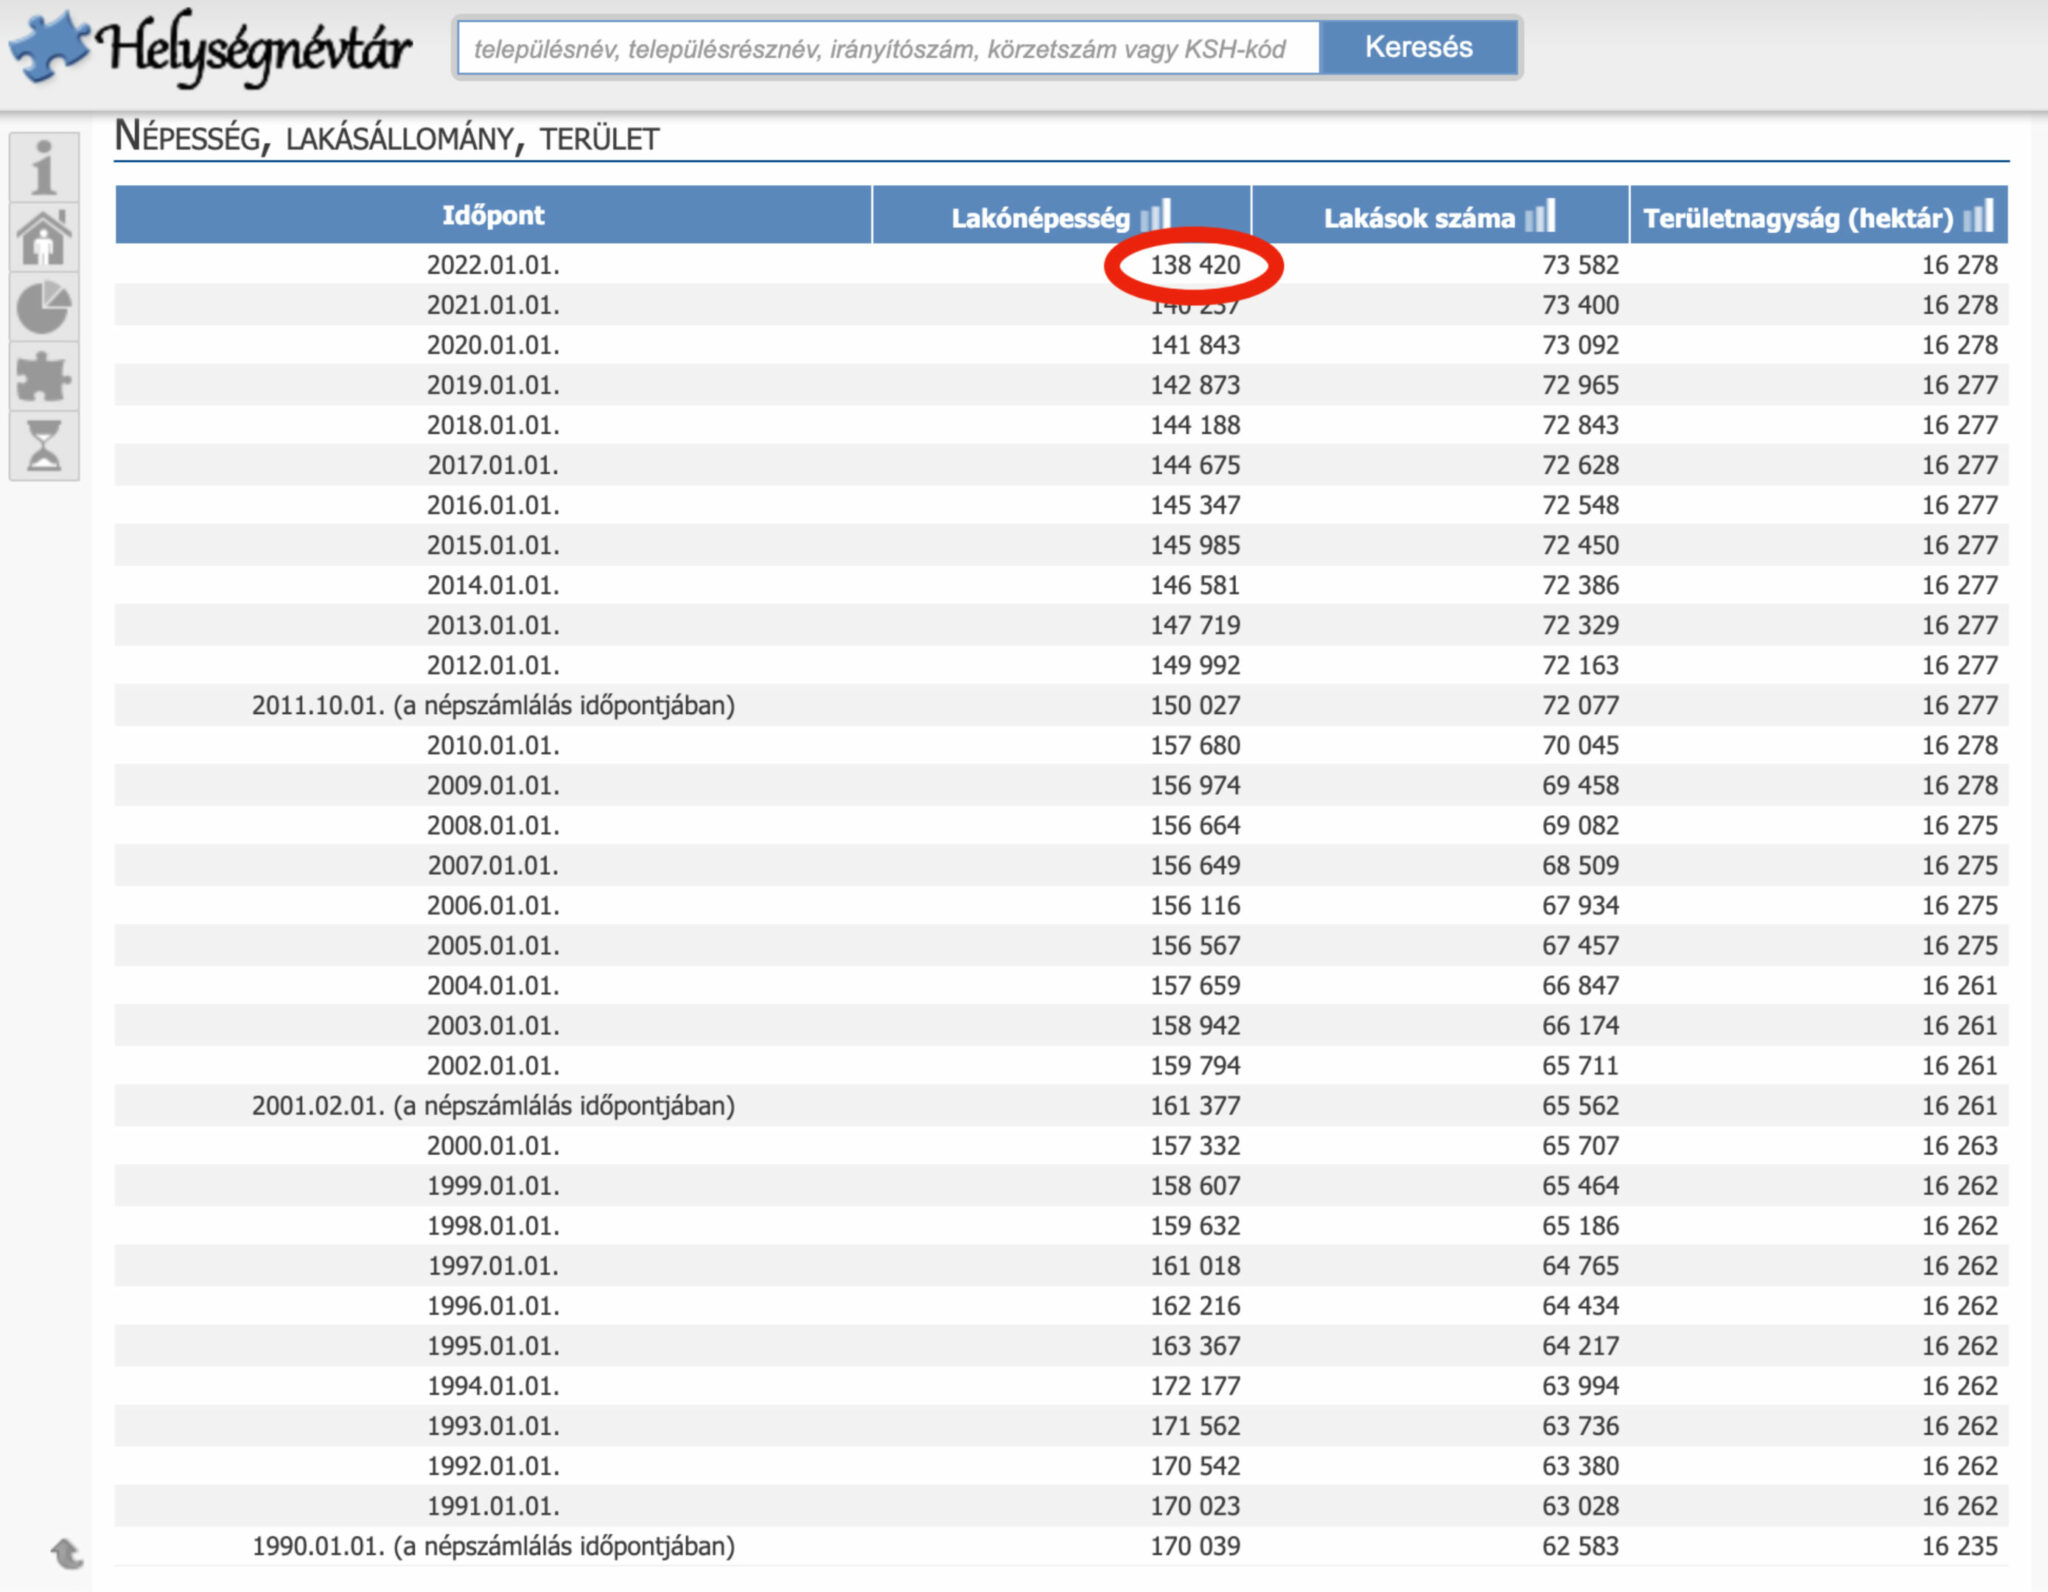
Task: Click the Időpont column header
Action: pos(493,215)
